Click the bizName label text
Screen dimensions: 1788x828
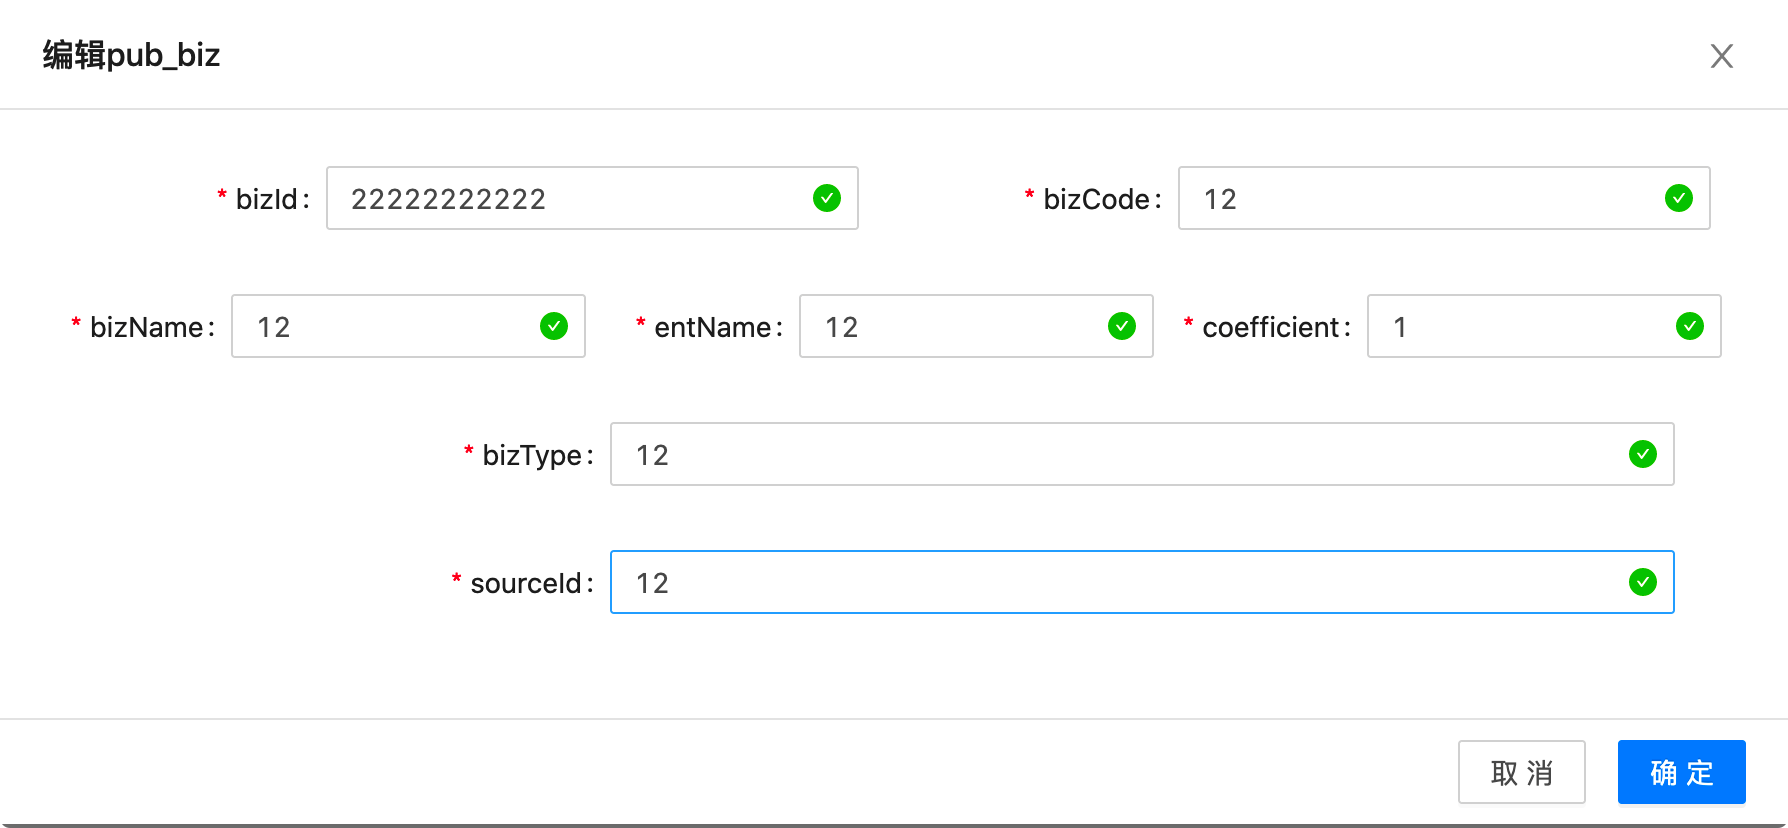tap(147, 327)
